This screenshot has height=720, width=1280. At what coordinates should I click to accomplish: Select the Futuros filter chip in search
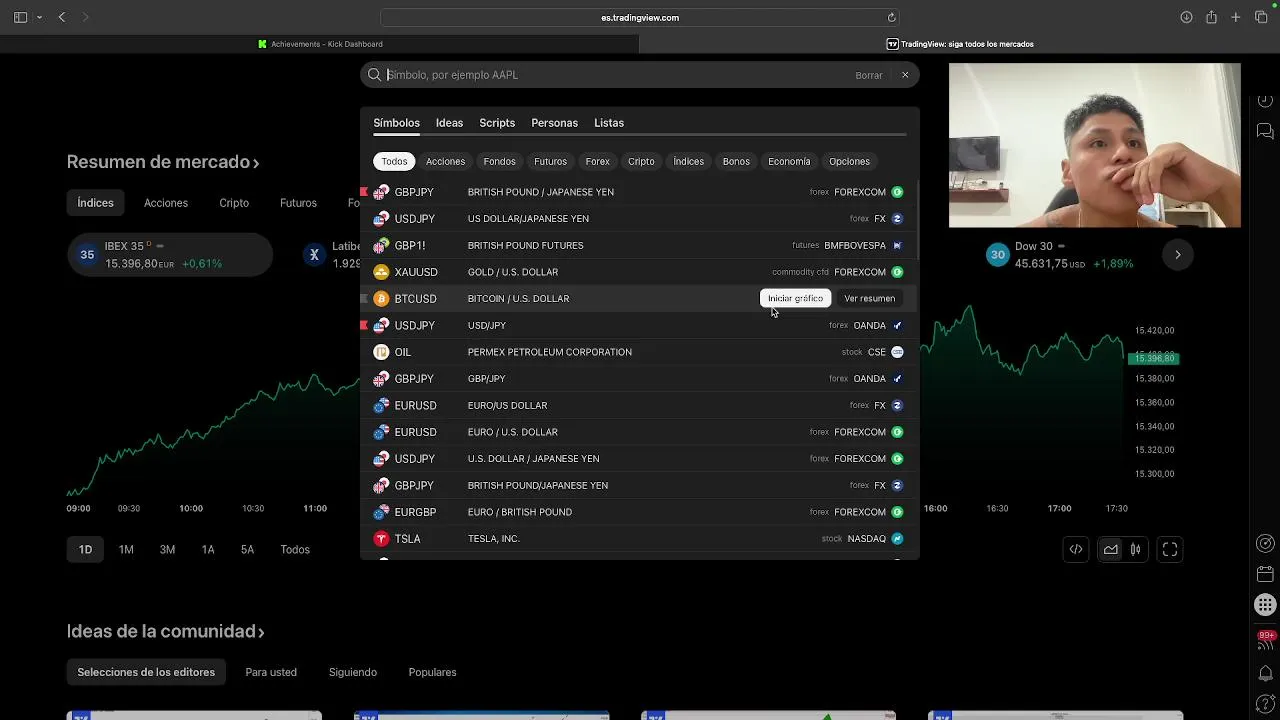point(550,161)
